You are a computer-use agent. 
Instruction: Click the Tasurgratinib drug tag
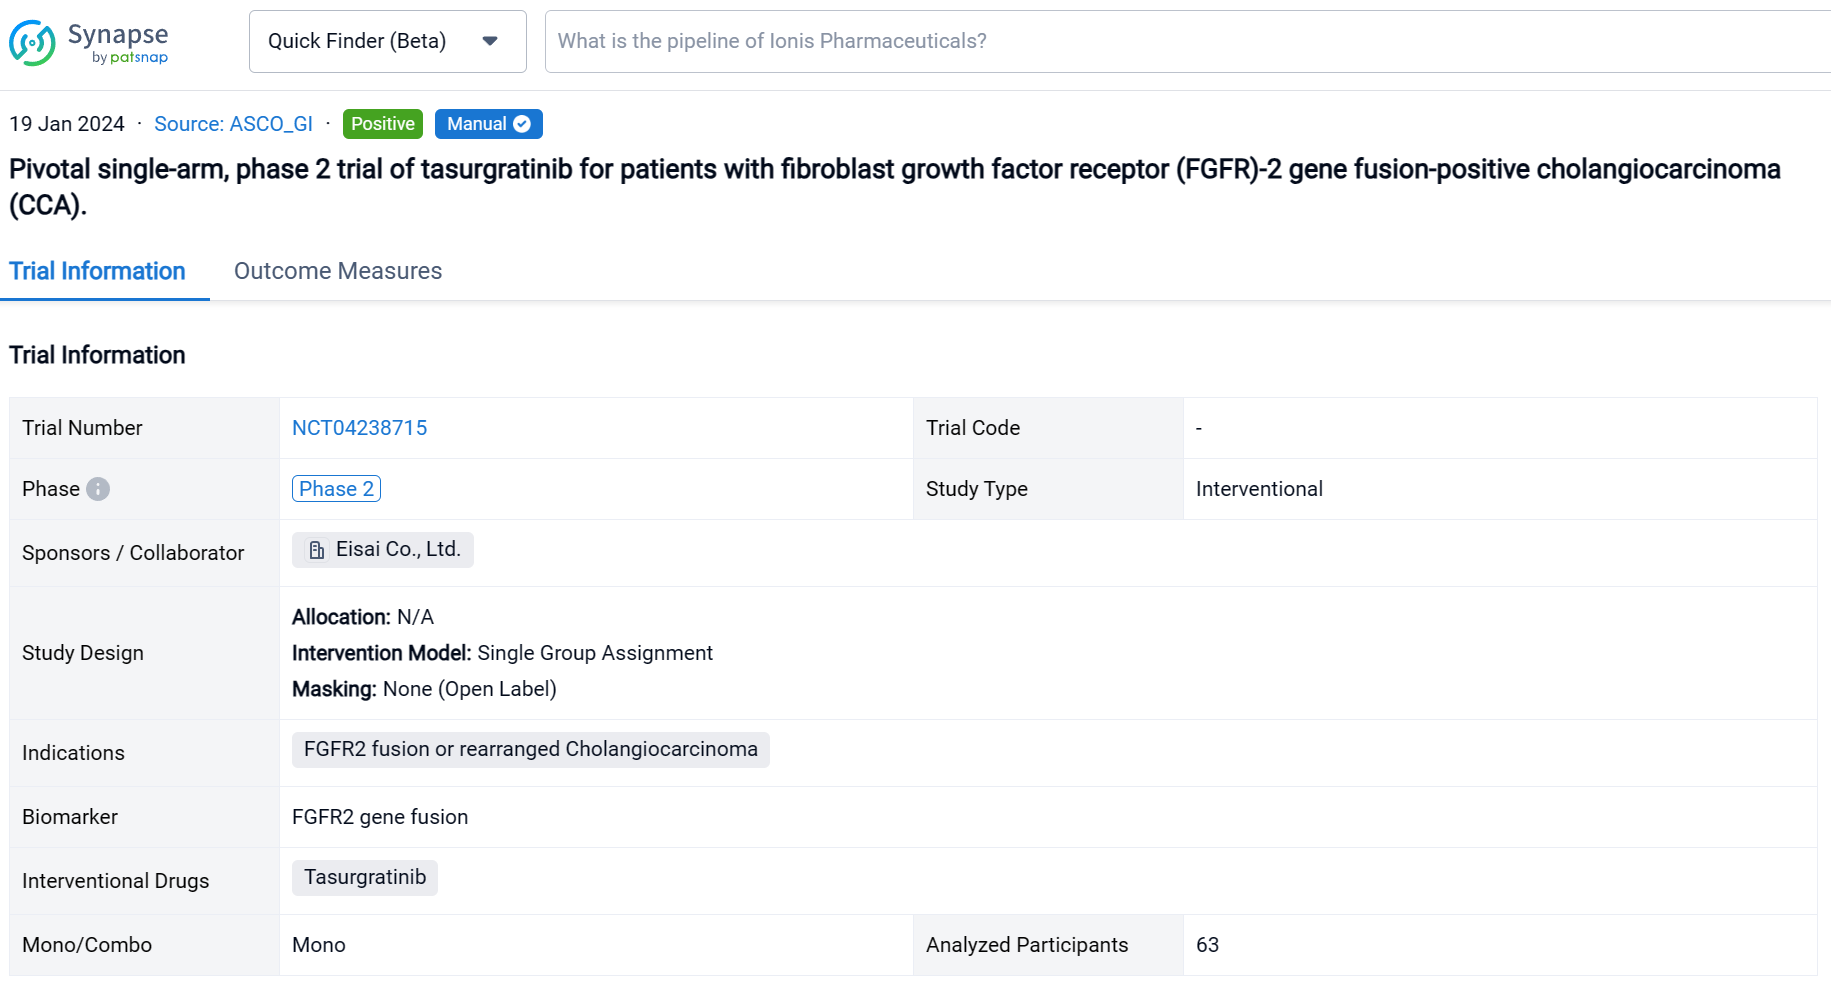[364, 877]
